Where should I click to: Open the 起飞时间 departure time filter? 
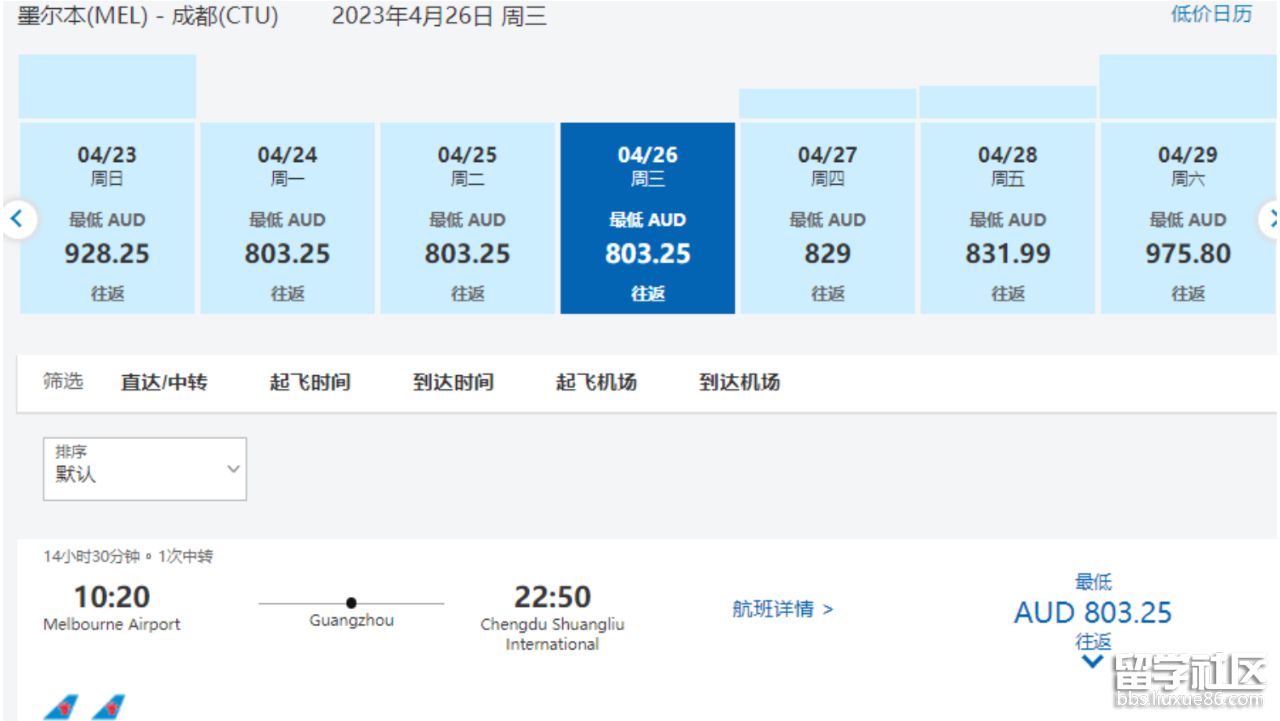[310, 382]
